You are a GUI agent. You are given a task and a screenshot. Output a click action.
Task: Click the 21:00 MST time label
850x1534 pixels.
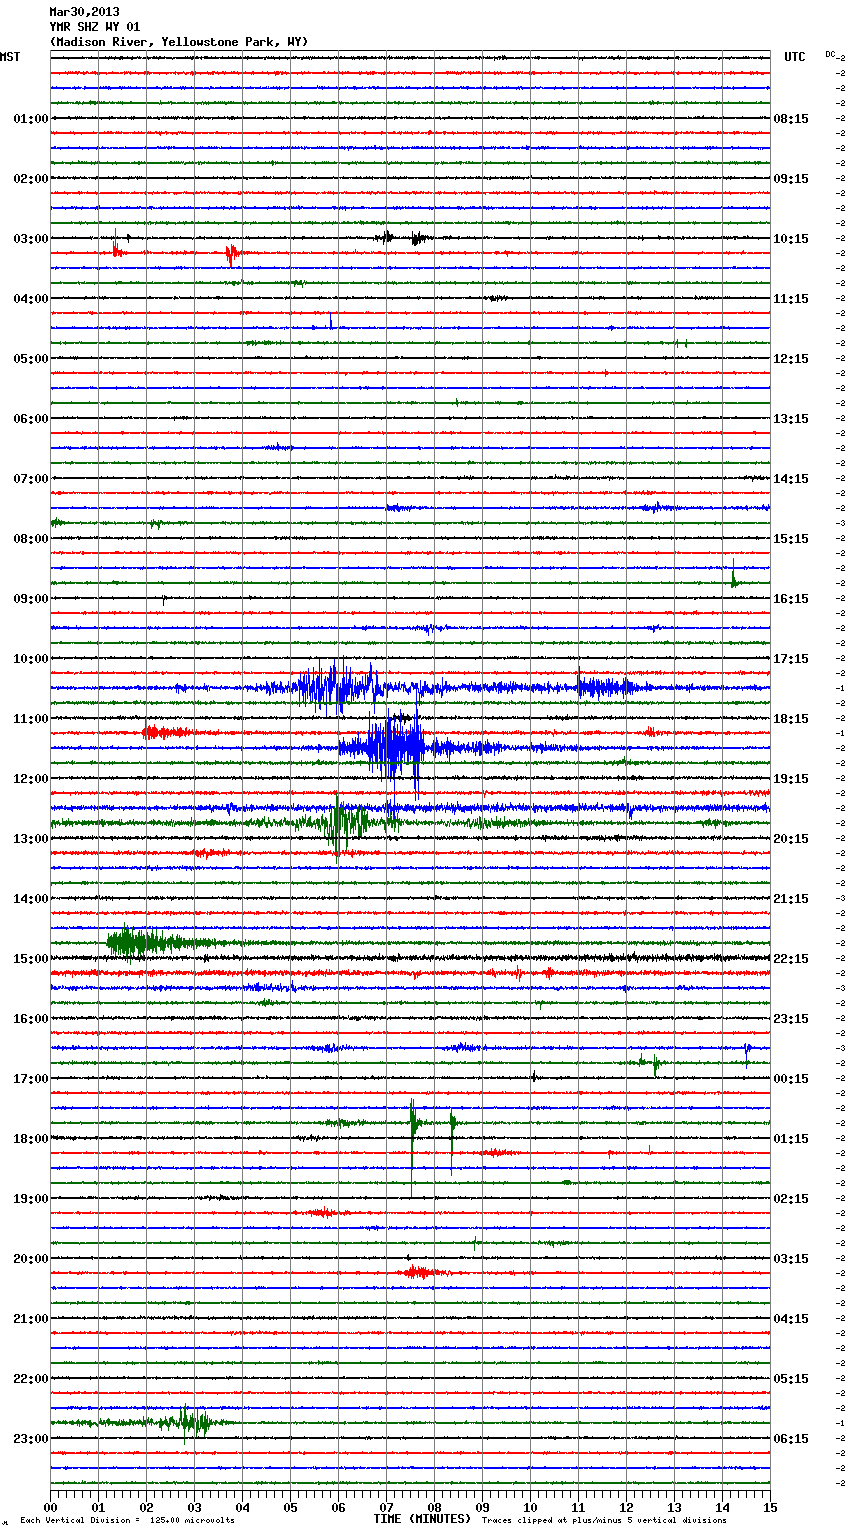point(31,1319)
